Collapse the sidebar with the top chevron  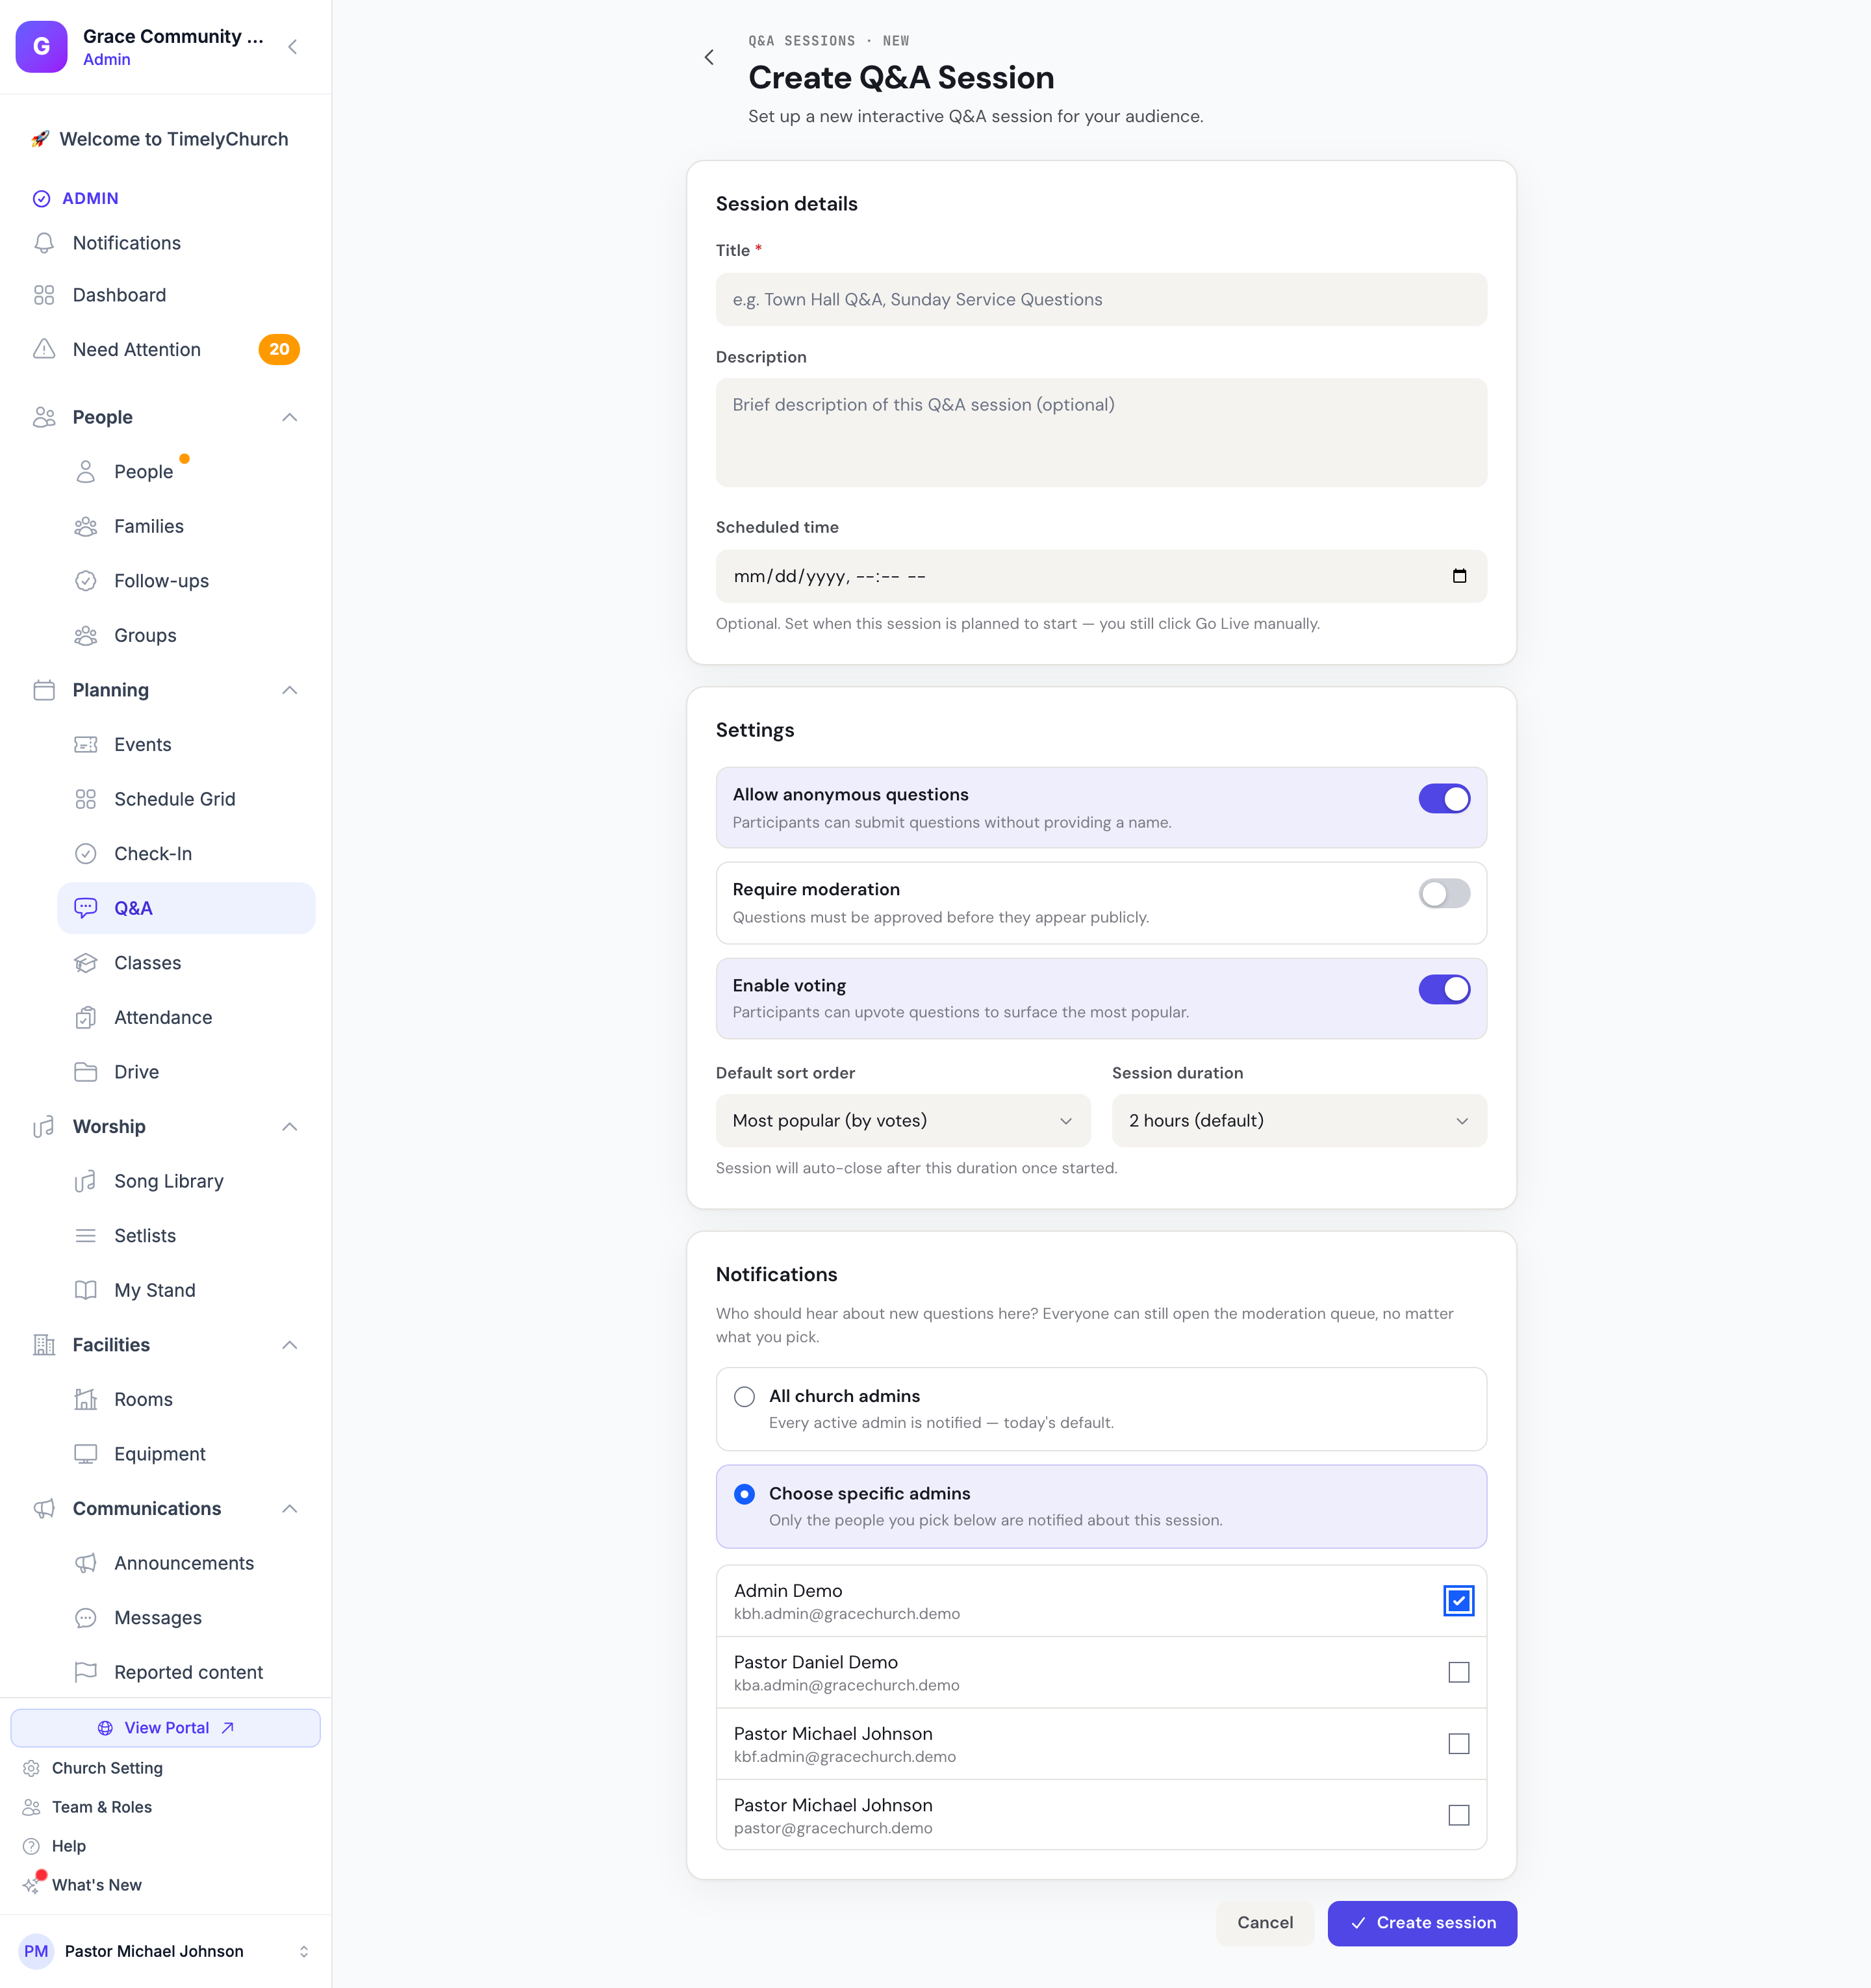click(x=292, y=47)
